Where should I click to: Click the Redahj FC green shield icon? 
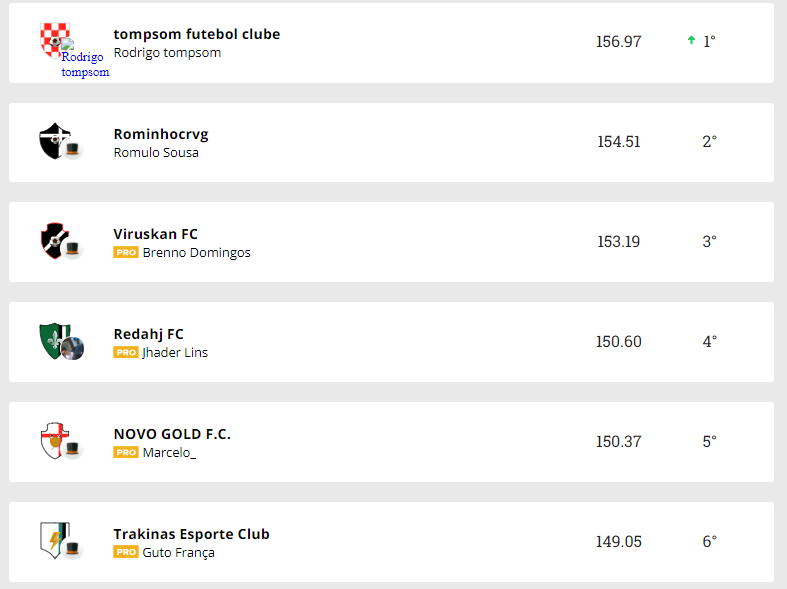(x=51, y=339)
